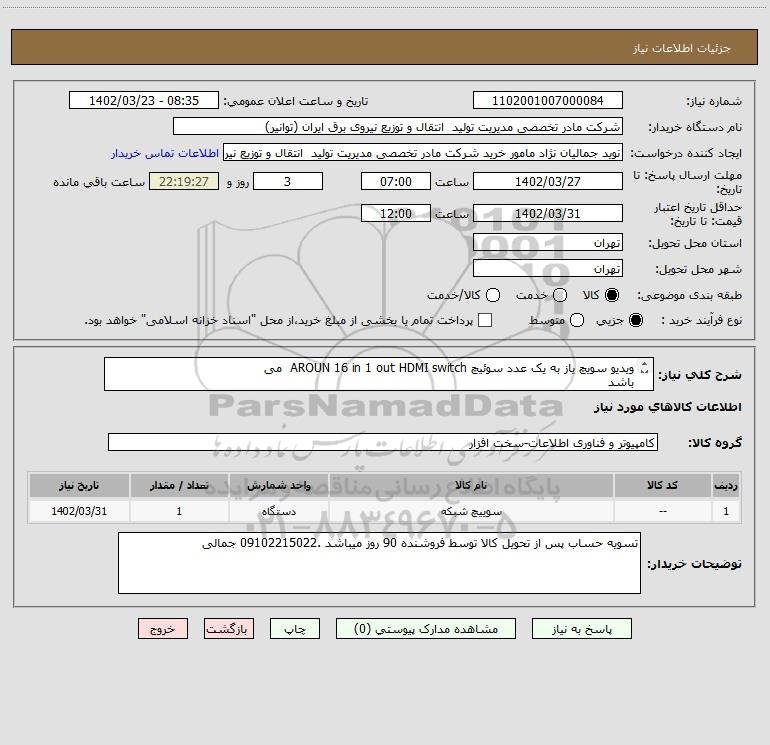Viewport: 770px width, 745px height.
Task: Click the table date cell 1402/03/31
Action: [79, 511]
